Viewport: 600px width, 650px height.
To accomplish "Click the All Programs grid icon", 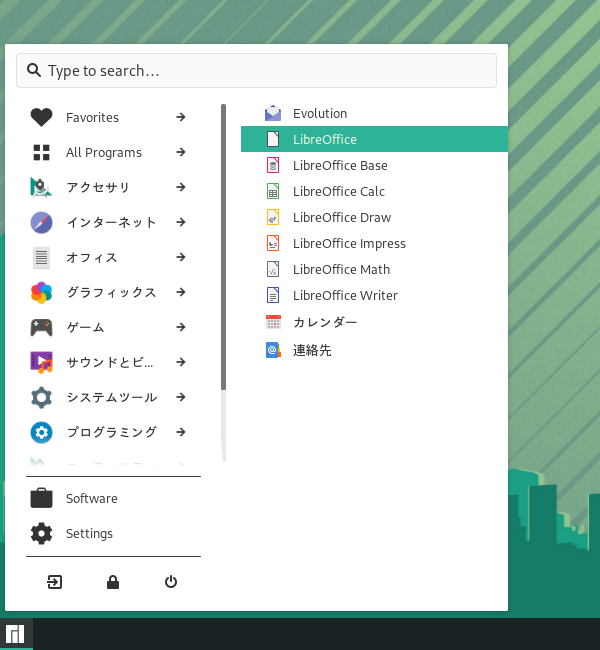I will point(41,153).
